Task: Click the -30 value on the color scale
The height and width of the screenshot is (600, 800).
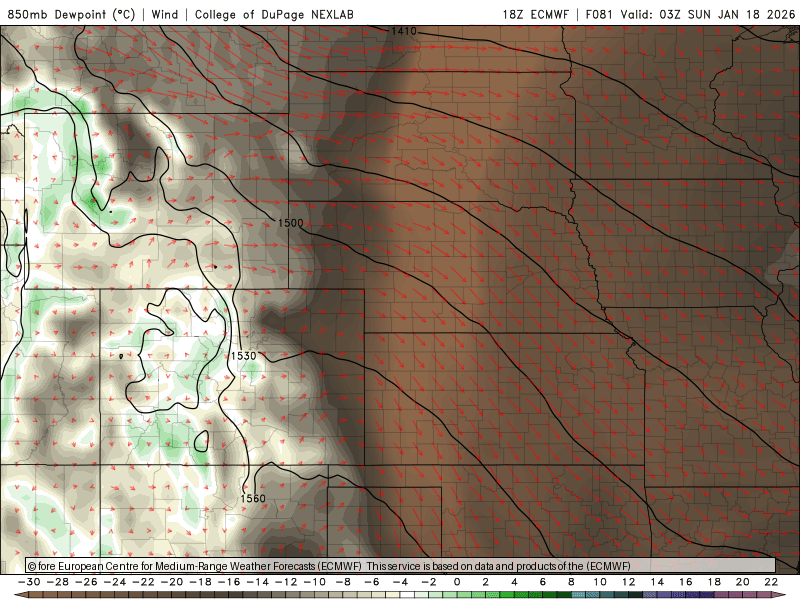Action: tap(29, 582)
